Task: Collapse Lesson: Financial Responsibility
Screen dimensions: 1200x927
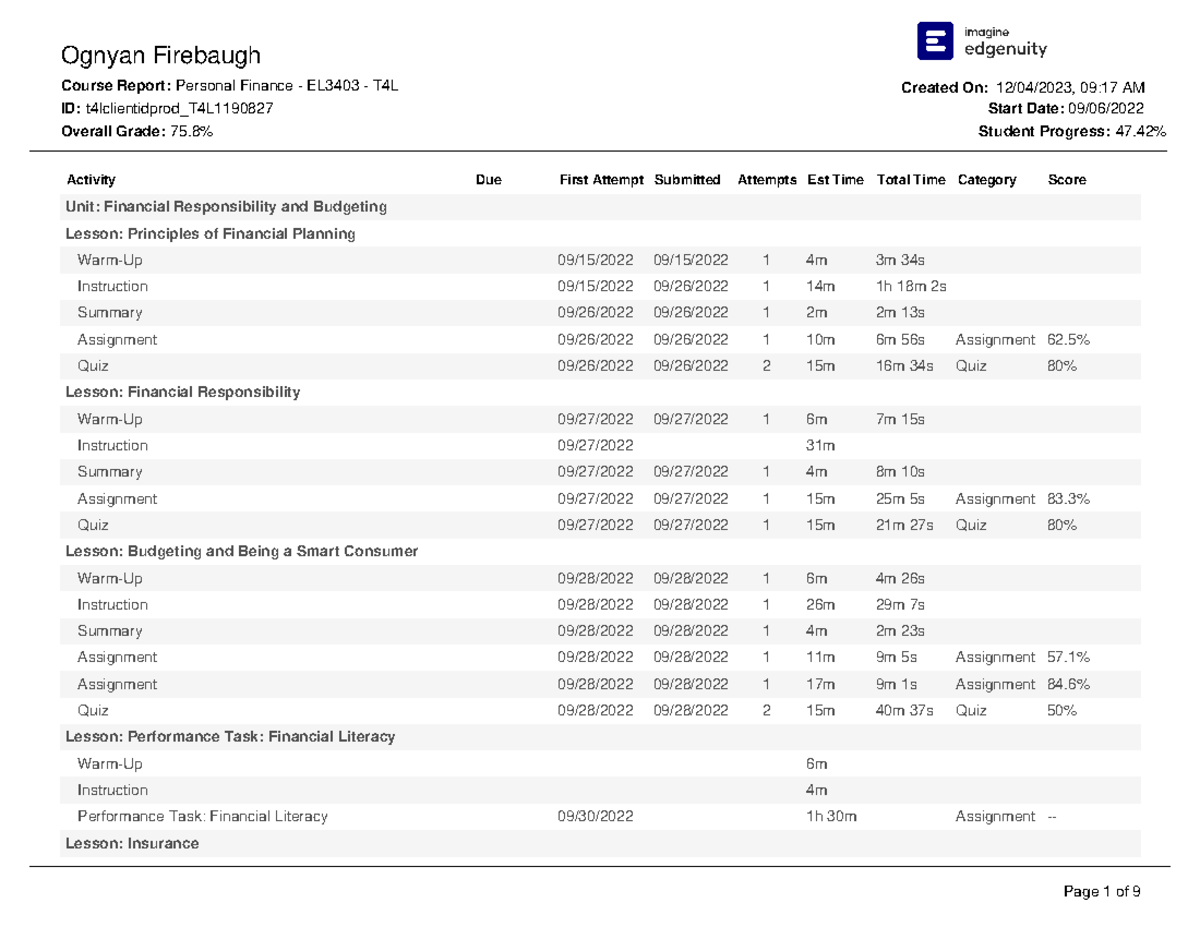Action: click(x=183, y=392)
